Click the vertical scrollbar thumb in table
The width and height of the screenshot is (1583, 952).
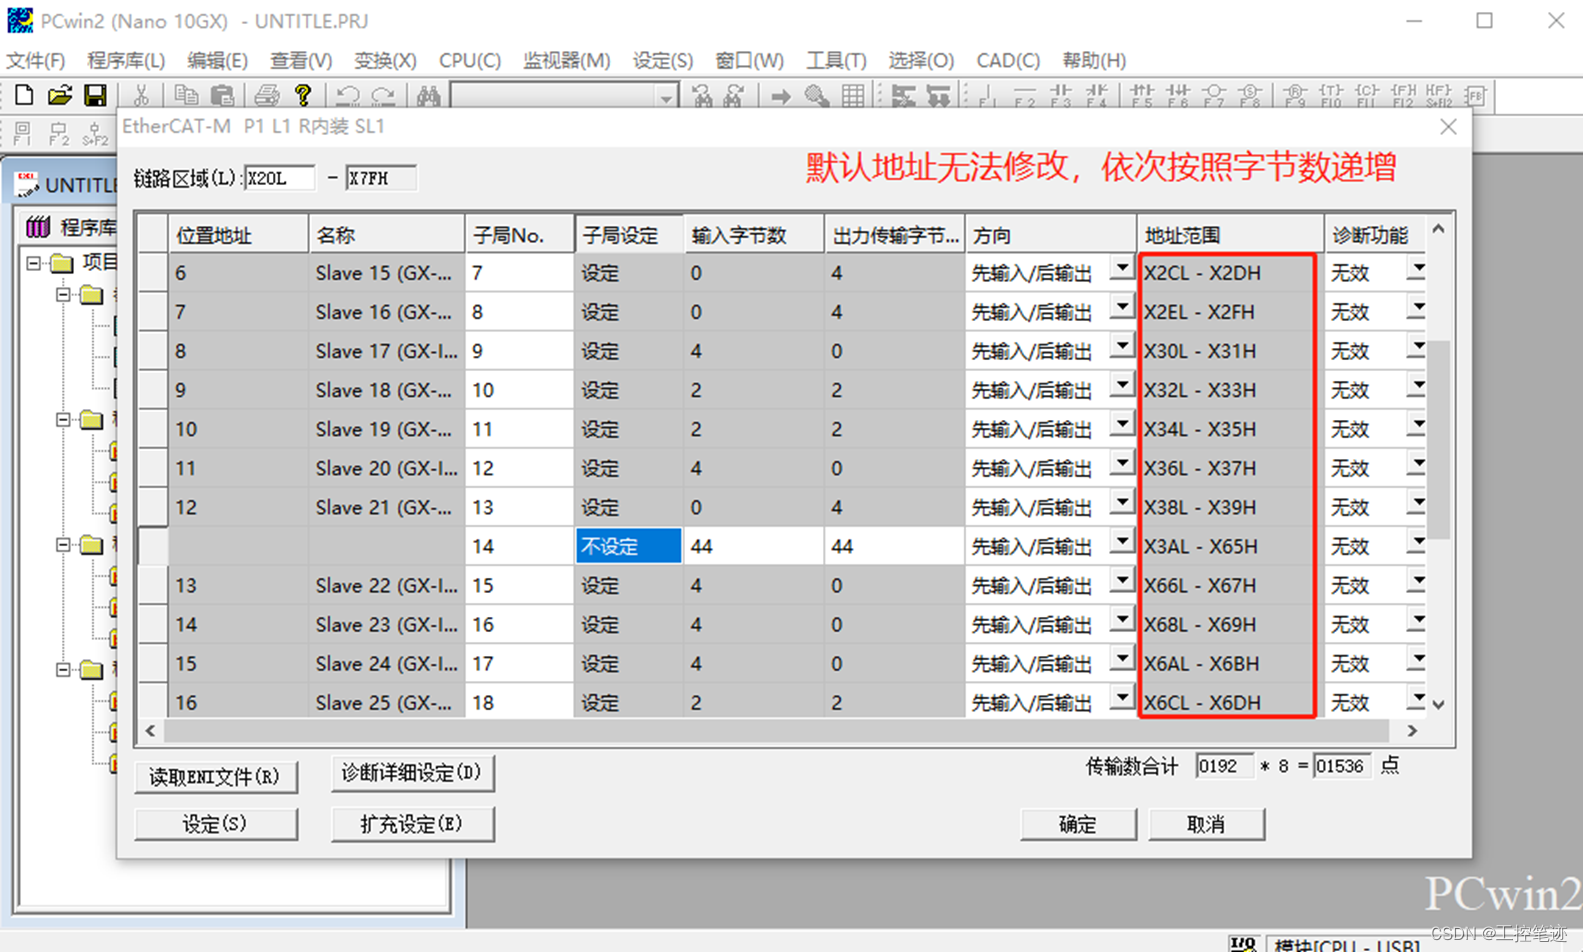point(1438,439)
